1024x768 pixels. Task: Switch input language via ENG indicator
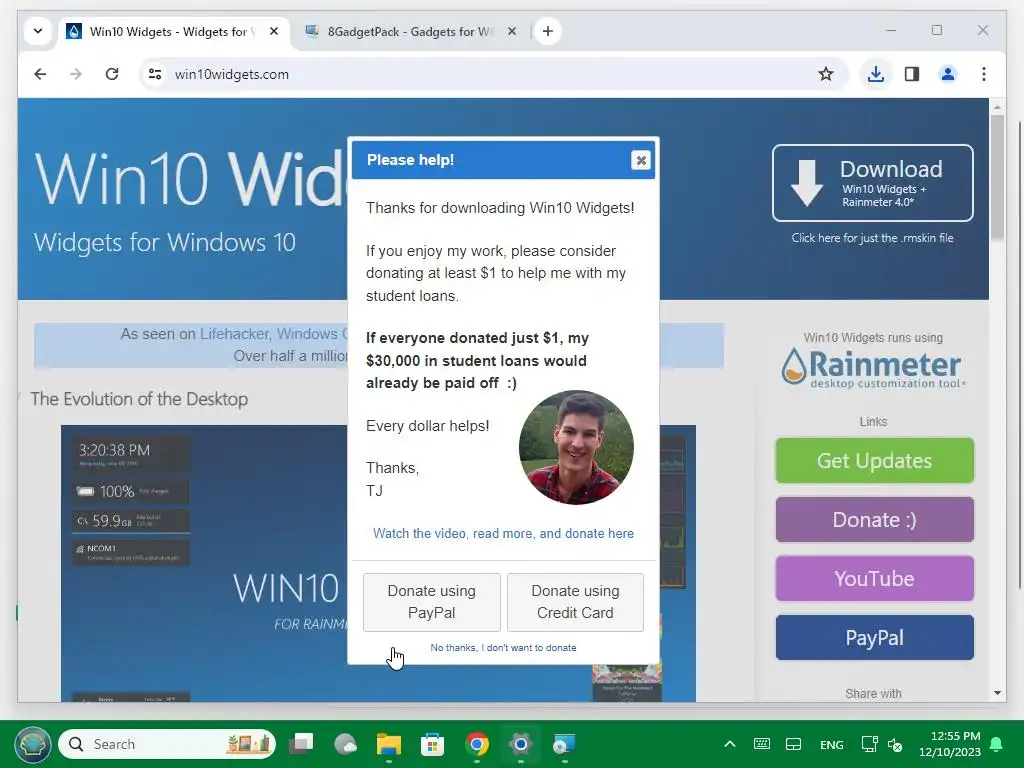click(x=831, y=744)
